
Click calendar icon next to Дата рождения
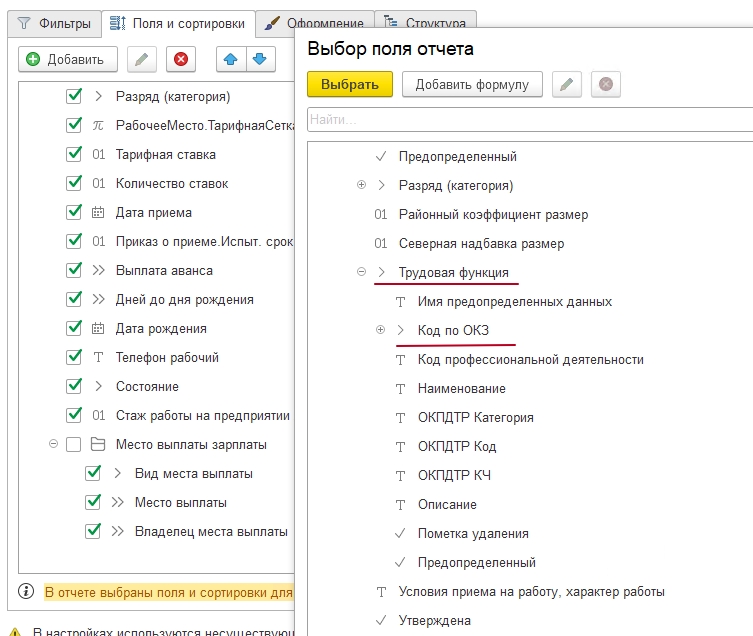coord(98,329)
